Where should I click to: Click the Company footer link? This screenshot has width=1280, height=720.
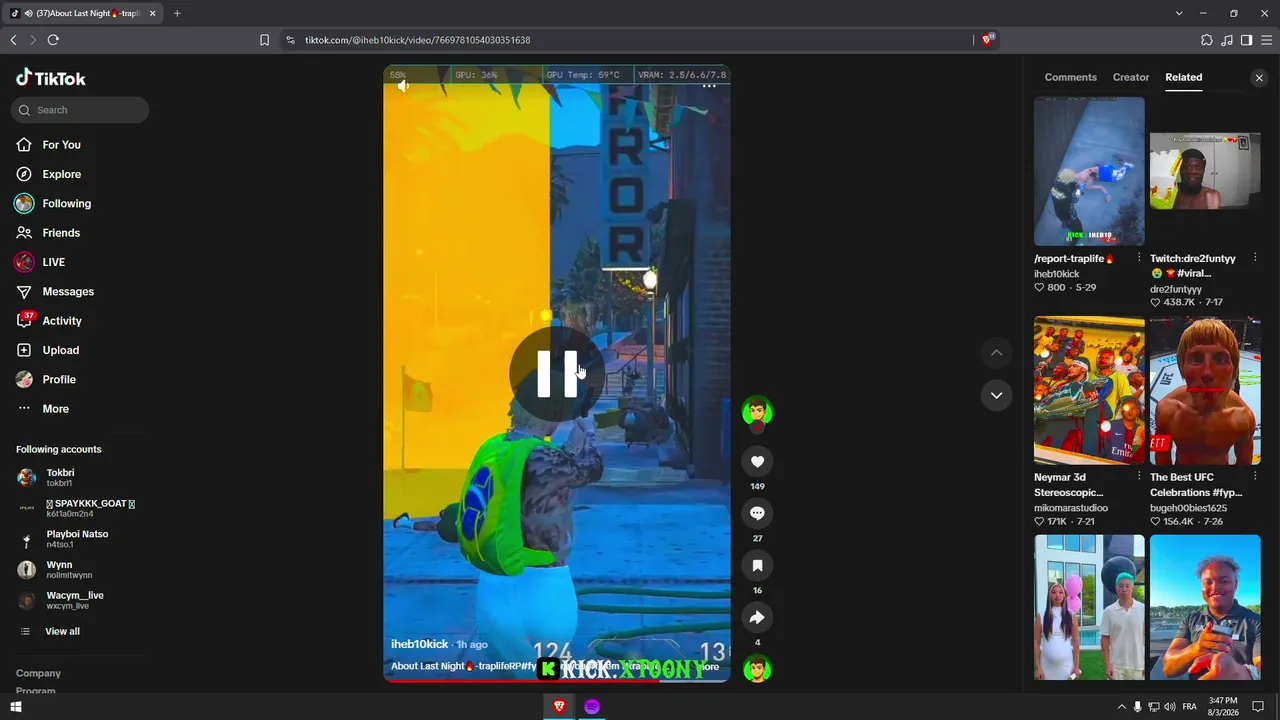click(x=38, y=673)
